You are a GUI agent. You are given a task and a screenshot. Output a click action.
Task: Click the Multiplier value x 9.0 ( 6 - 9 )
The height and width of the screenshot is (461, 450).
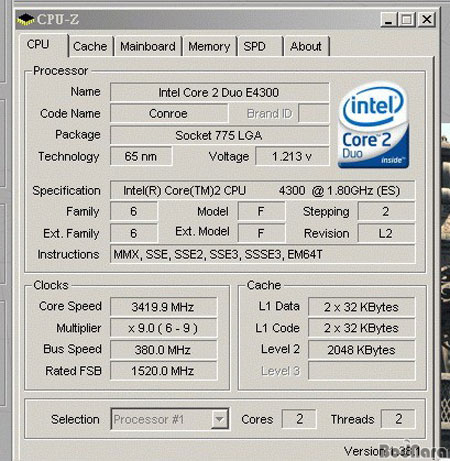(x=163, y=328)
